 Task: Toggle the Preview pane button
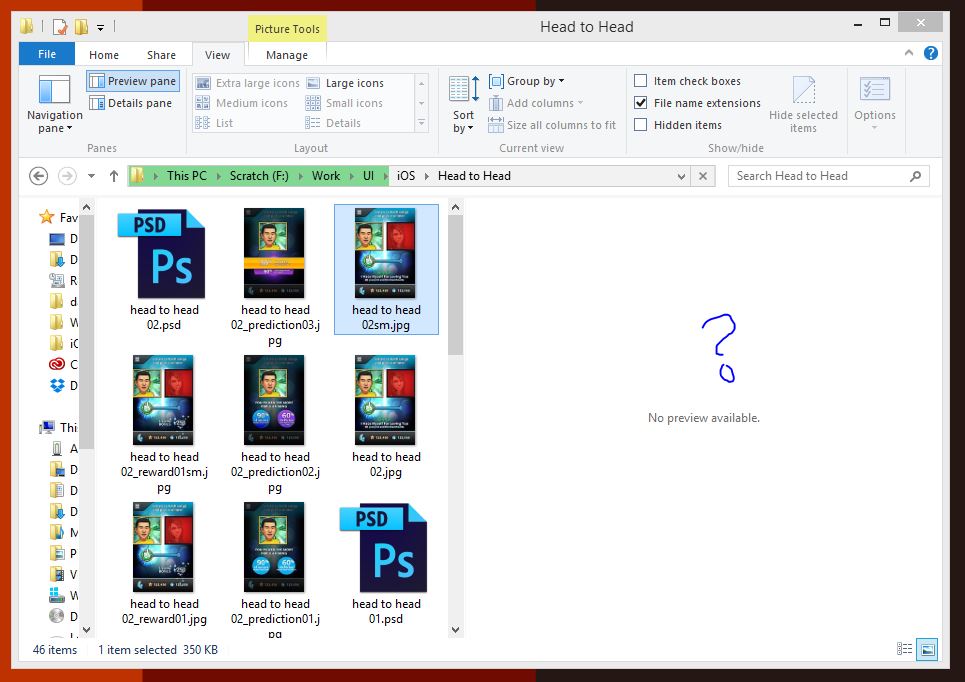click(x=133, y=81)
